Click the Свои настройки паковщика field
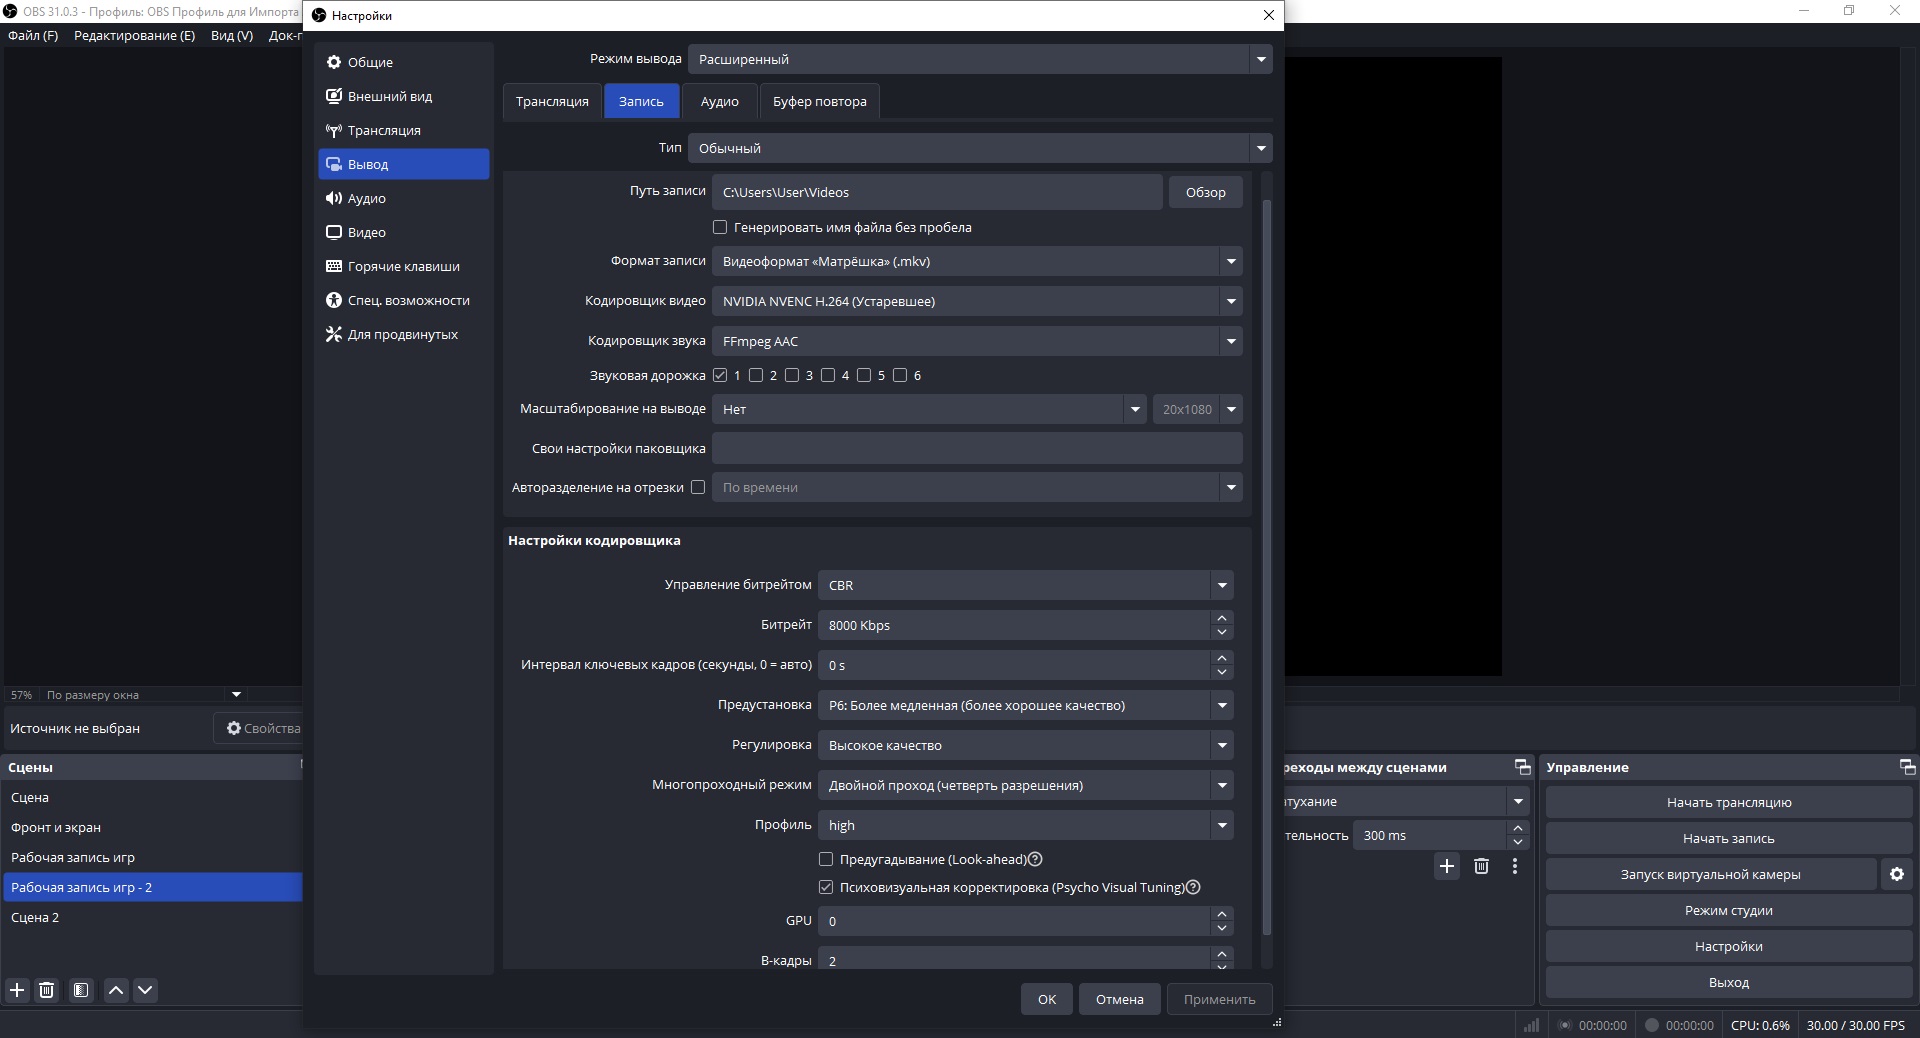The image size is (1920, 1038). click(x=977, y=448)
